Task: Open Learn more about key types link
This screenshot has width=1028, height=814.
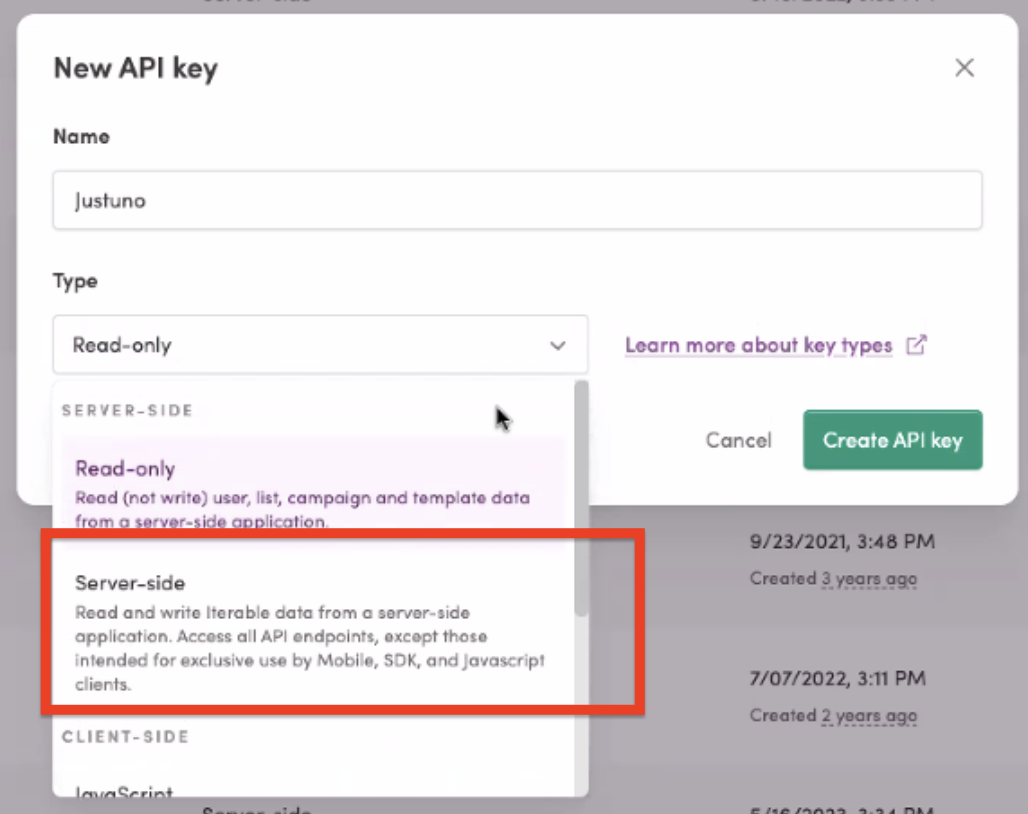Action: [x=758, y=346]
